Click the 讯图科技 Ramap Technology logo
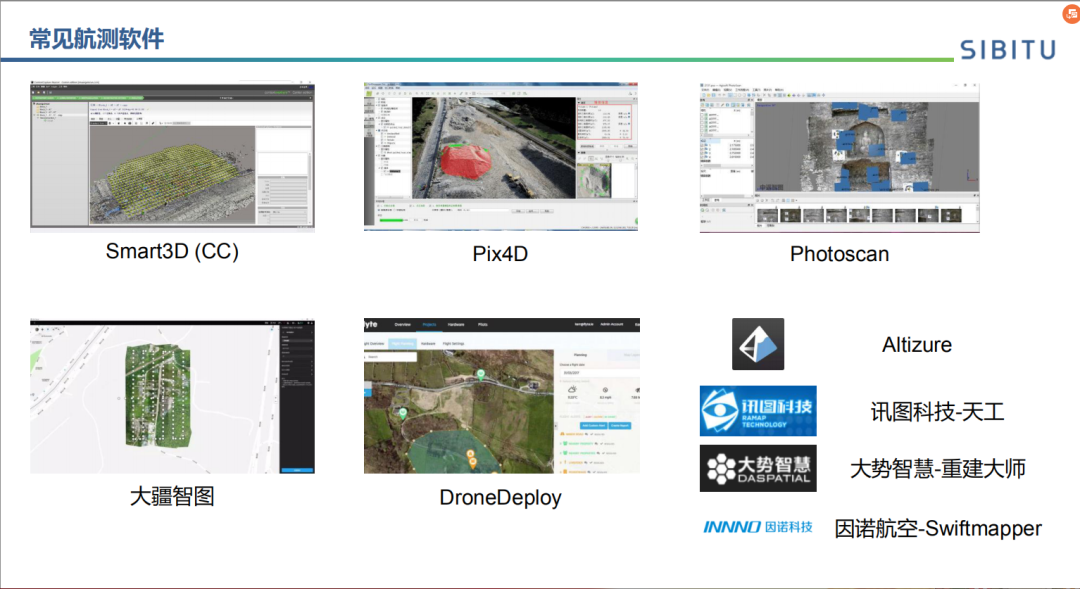This screenshot has height=589, width=1080. (x=758, y=411)
